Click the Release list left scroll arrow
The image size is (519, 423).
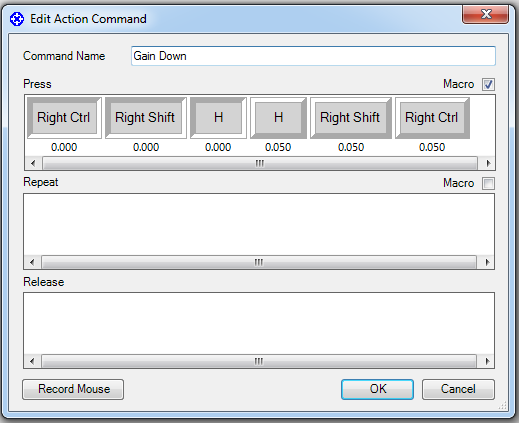click(32, 361)
